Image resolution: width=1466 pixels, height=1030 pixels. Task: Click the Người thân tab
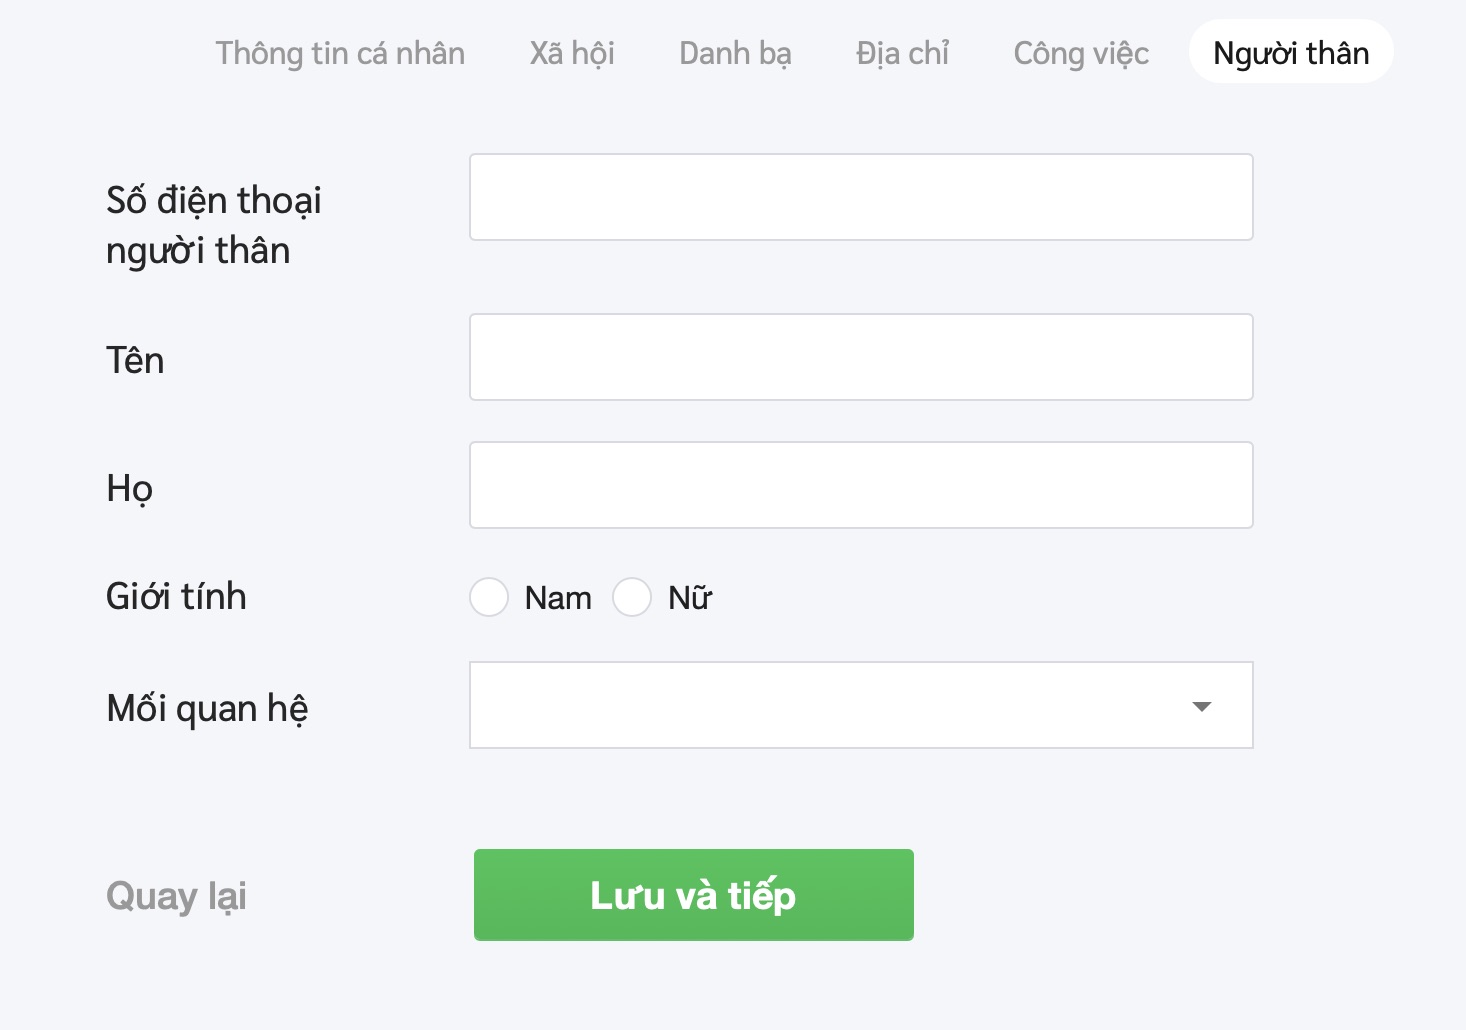[1291, 53]
